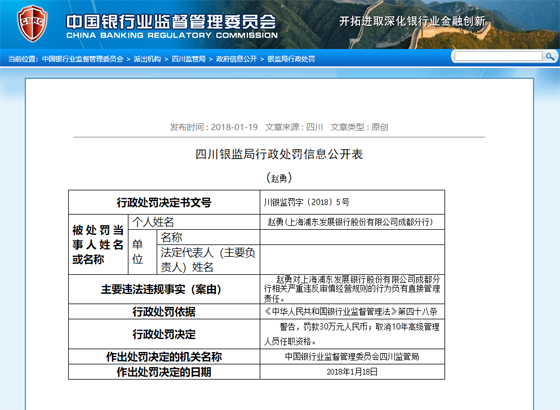Click cell 警告，罚款30万元人民币

(x=352, y=334)
